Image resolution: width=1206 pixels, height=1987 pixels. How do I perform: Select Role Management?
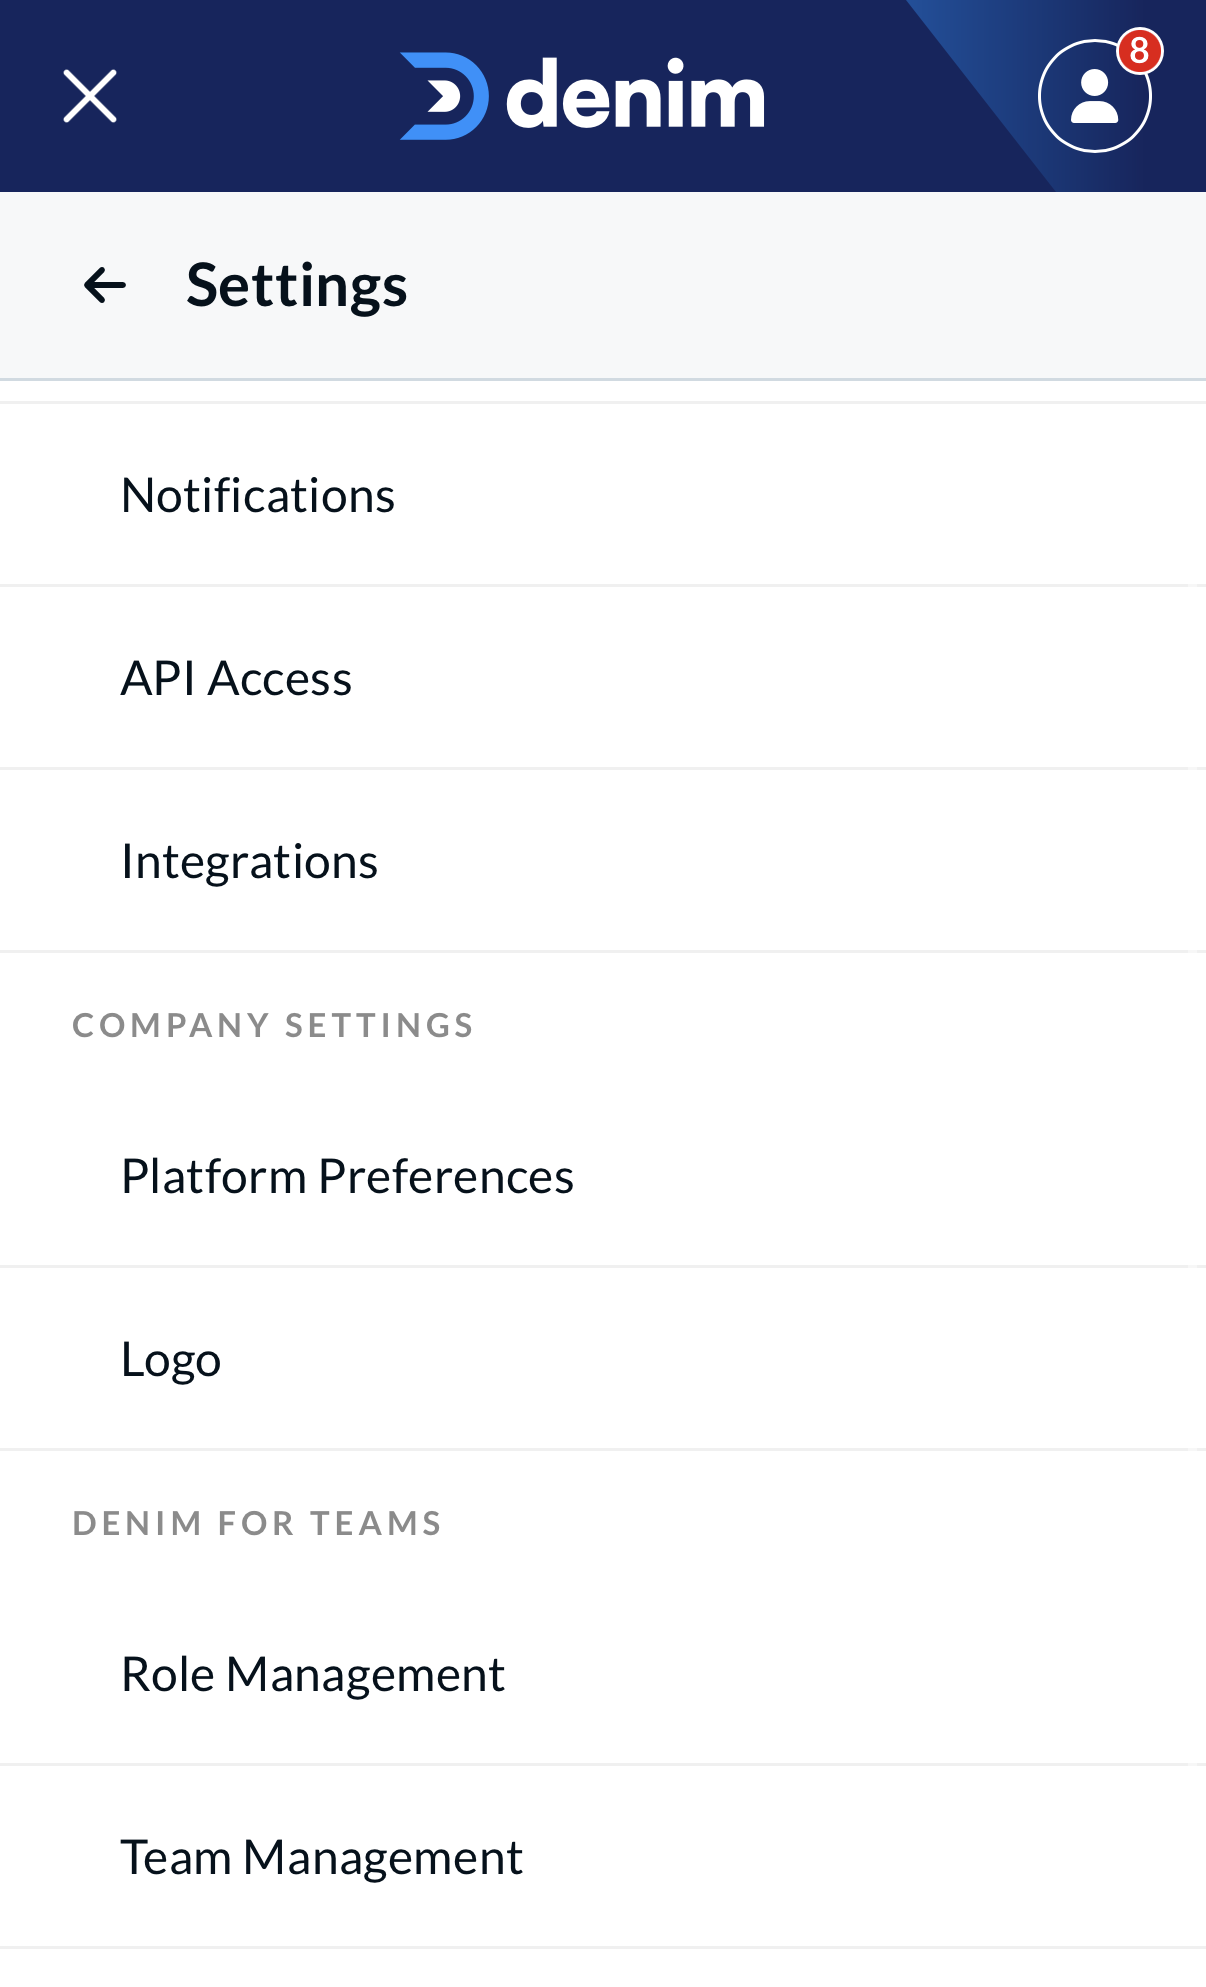click(312, 1674)
